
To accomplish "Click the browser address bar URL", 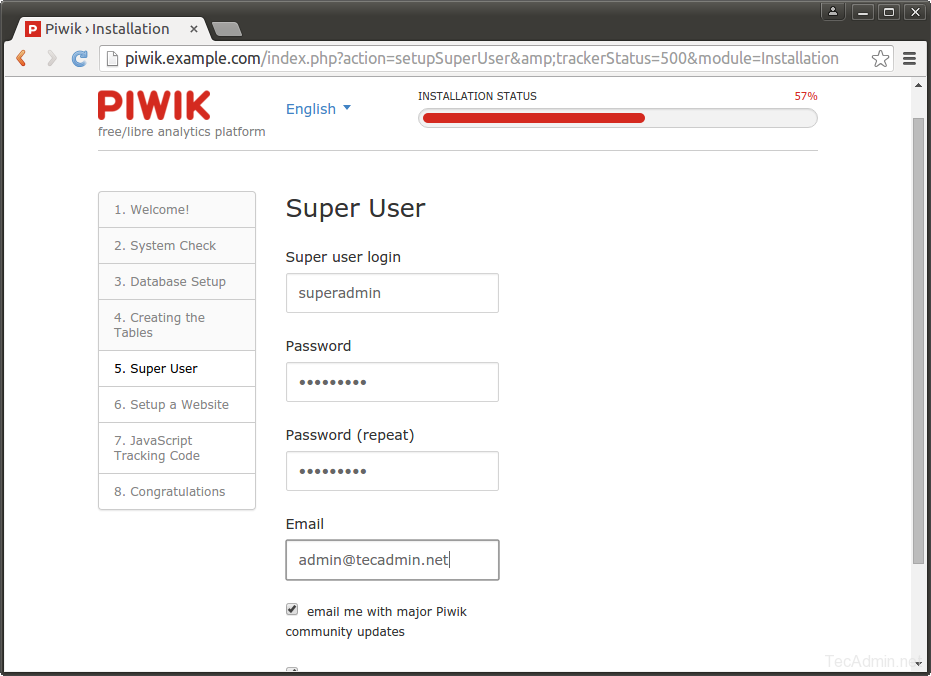I will (480, 59).
